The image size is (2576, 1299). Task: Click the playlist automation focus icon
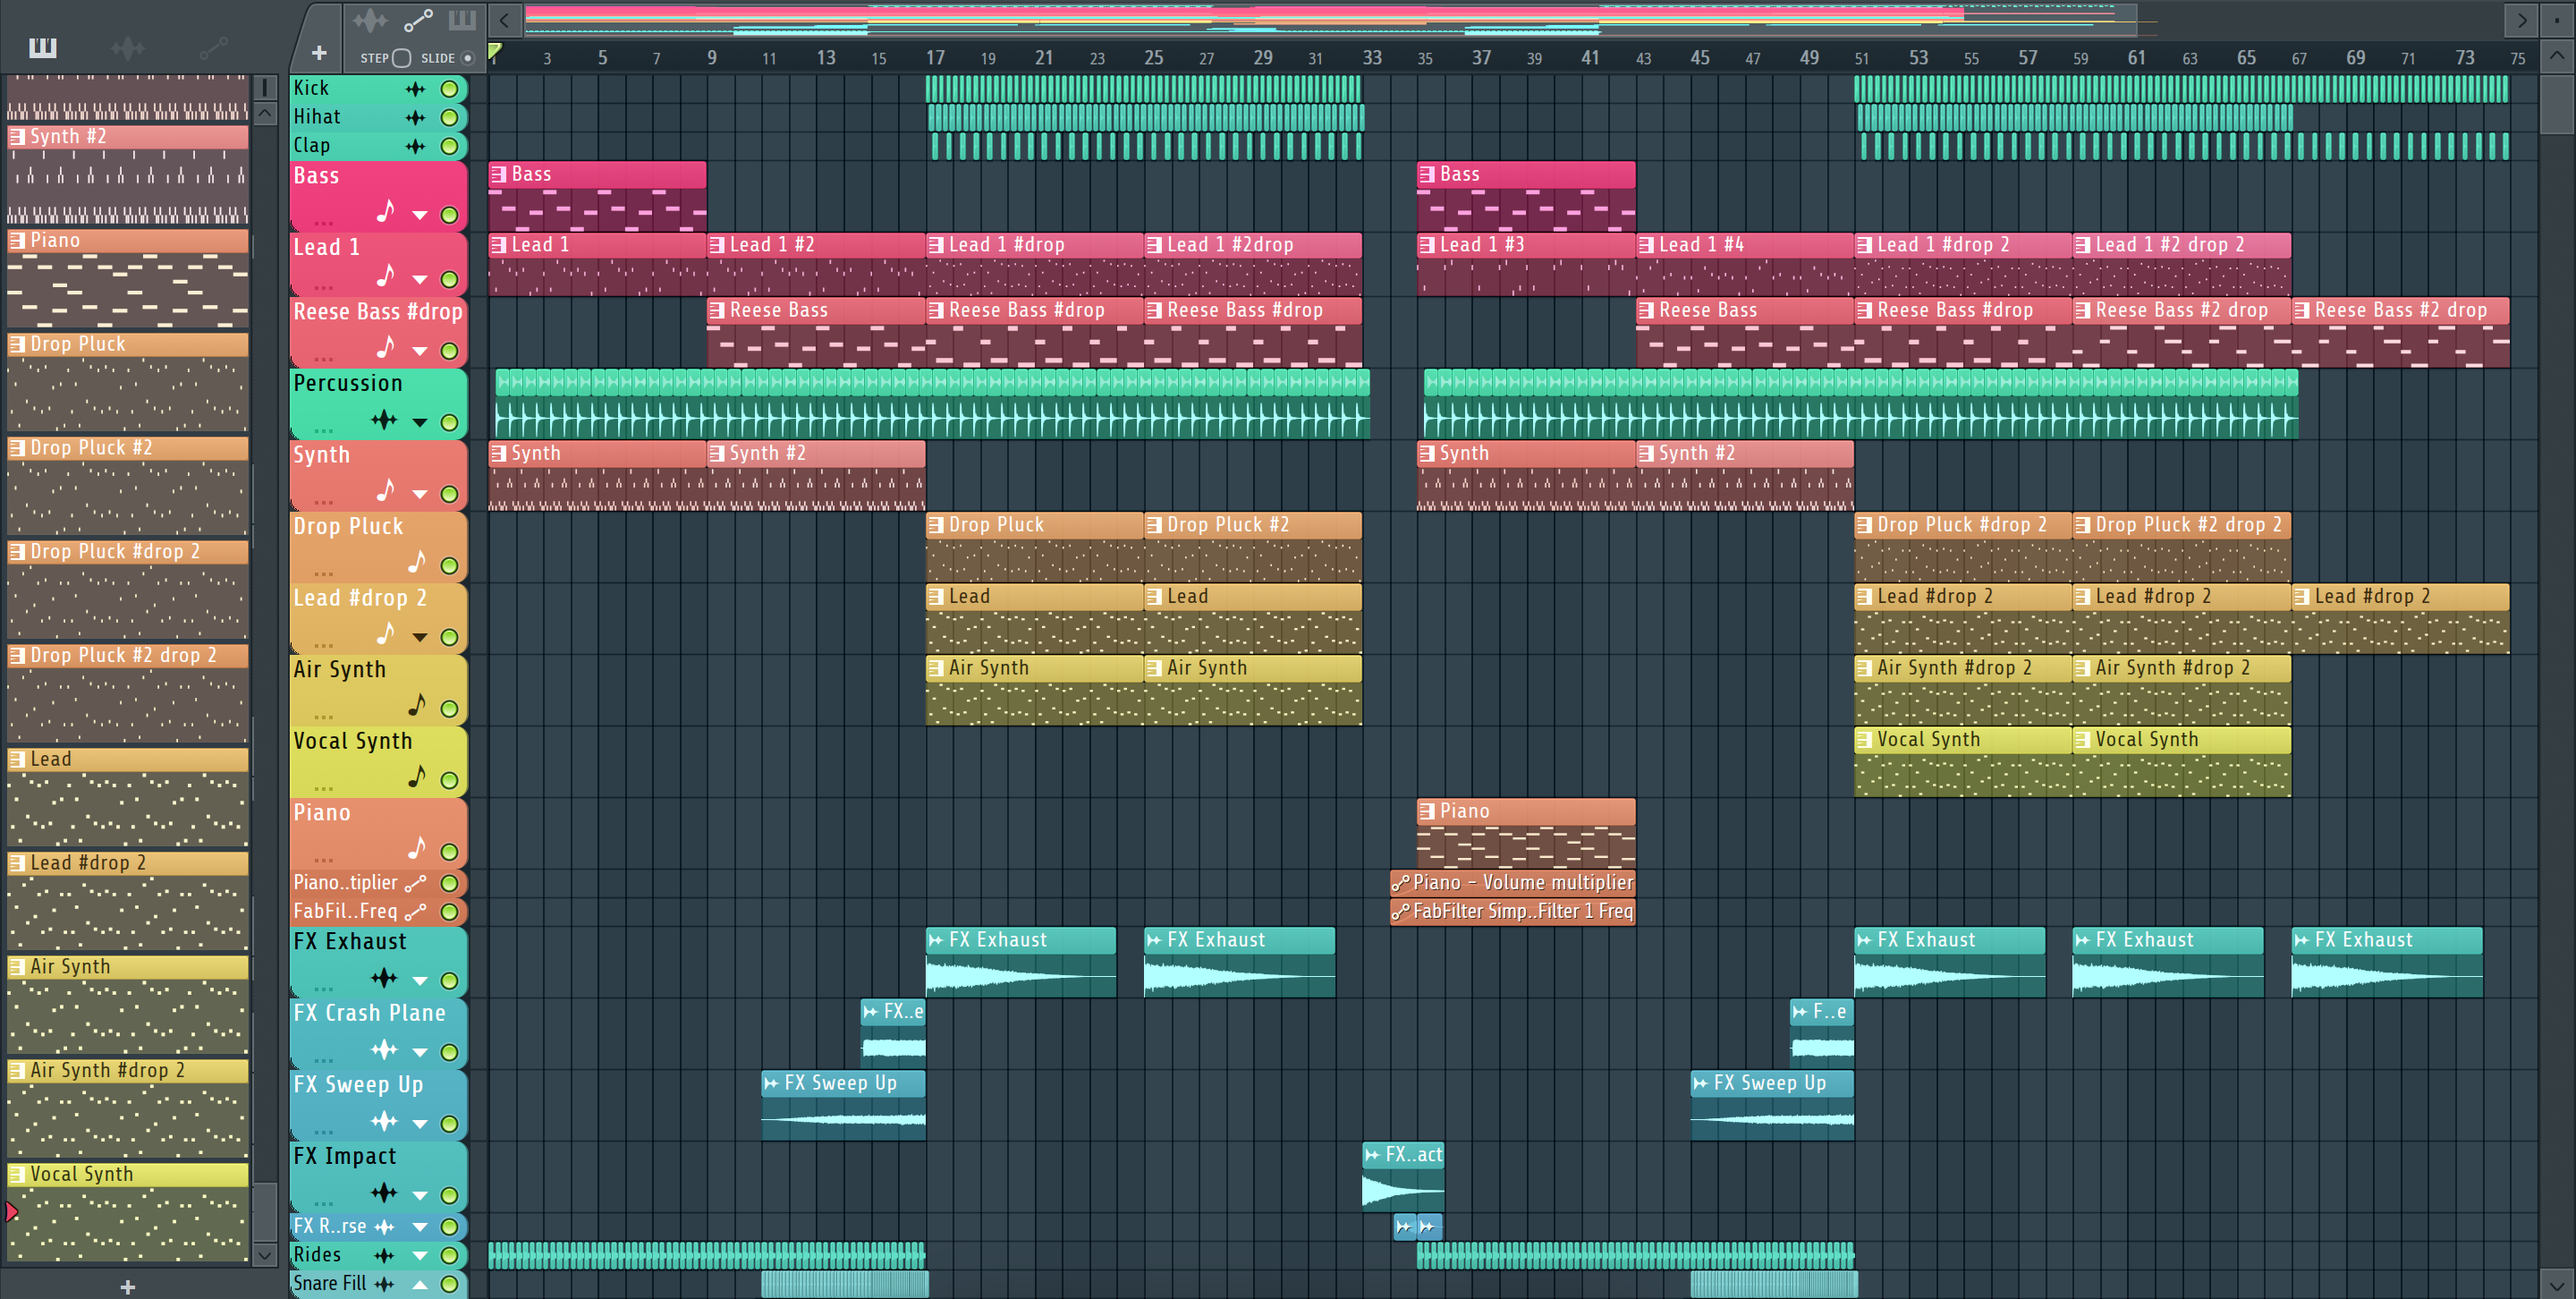click(418, 20)
